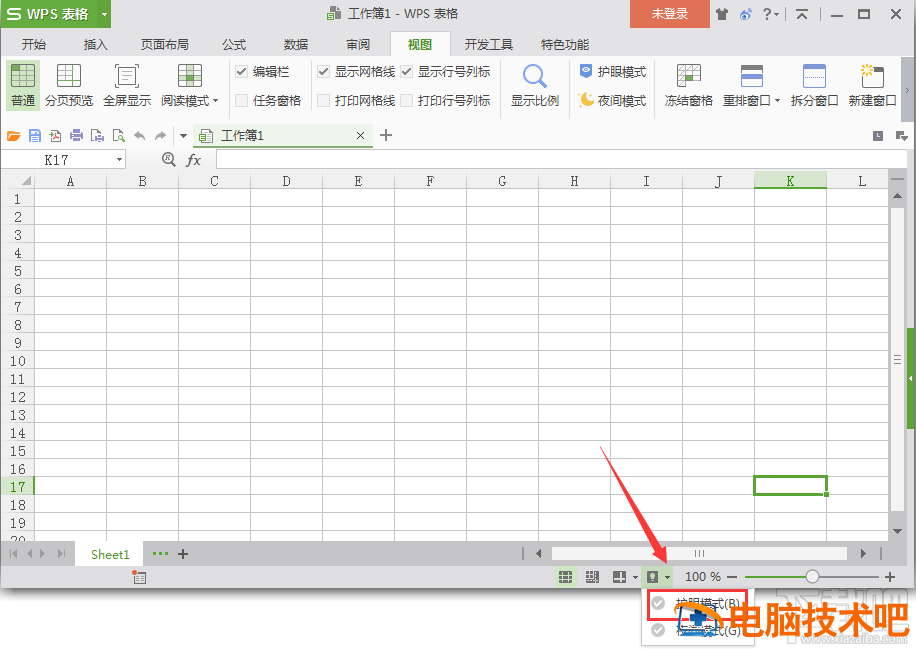
Task: Open the skin (shirt) icon in title bar
Action: [x=722, y=14]
